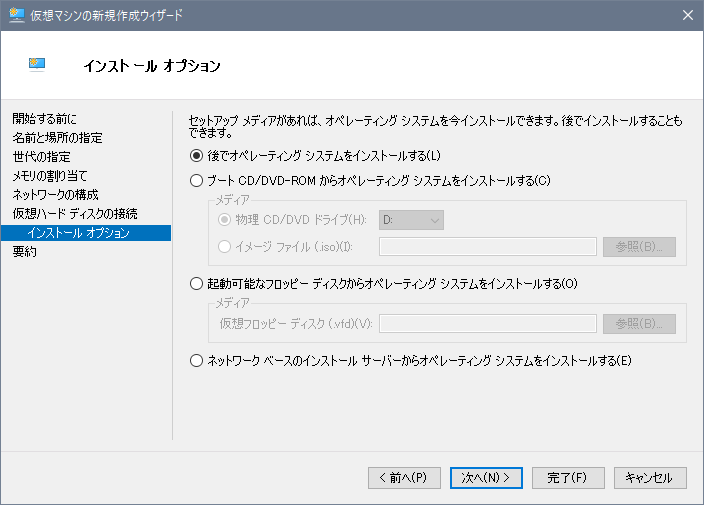Screen dimensions: 704x505
Task: Select ネットワーク ベースのインストール サーバー option
Action: point(196,360)
